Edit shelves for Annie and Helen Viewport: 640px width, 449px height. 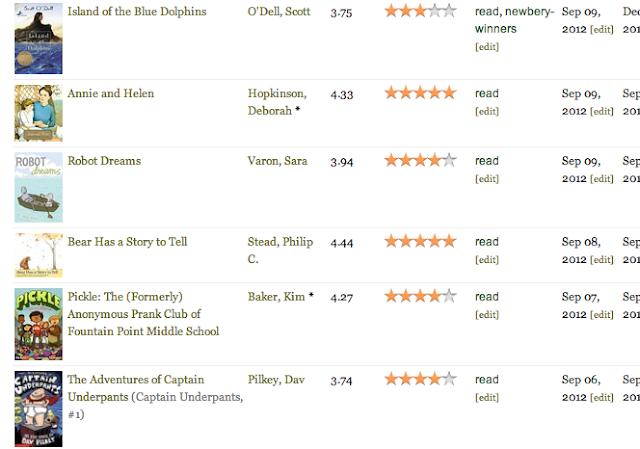tap(487, 111)
